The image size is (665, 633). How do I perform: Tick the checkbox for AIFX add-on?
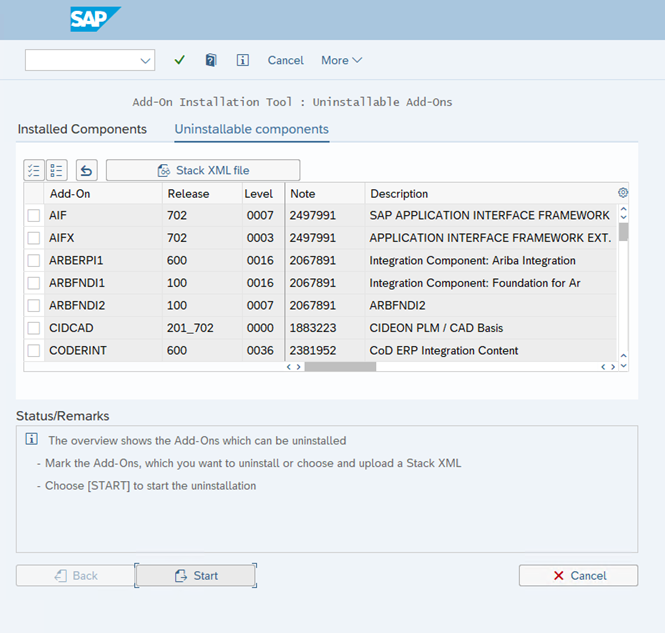pyautogui.click(x=34, y=238)
